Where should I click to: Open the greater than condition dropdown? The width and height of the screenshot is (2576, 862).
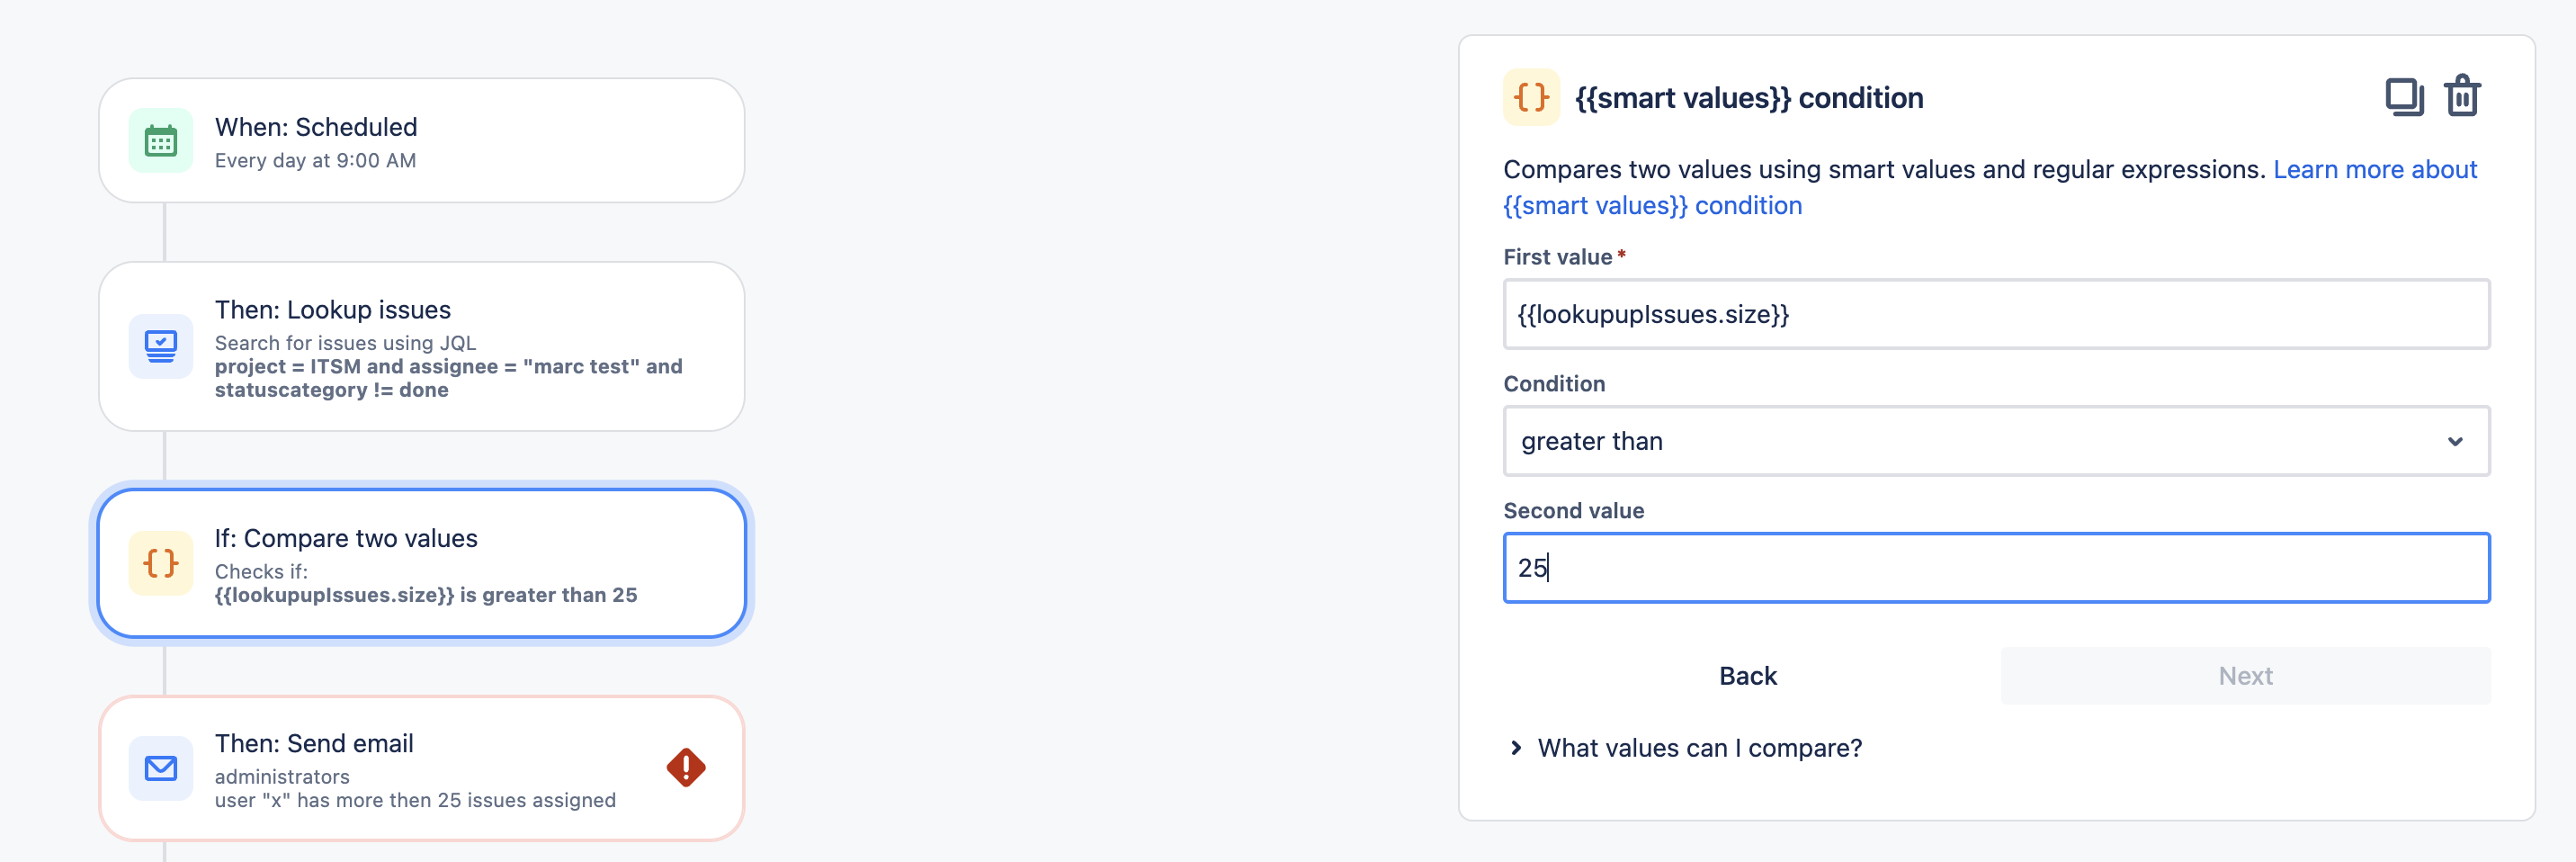(1995, 440)
